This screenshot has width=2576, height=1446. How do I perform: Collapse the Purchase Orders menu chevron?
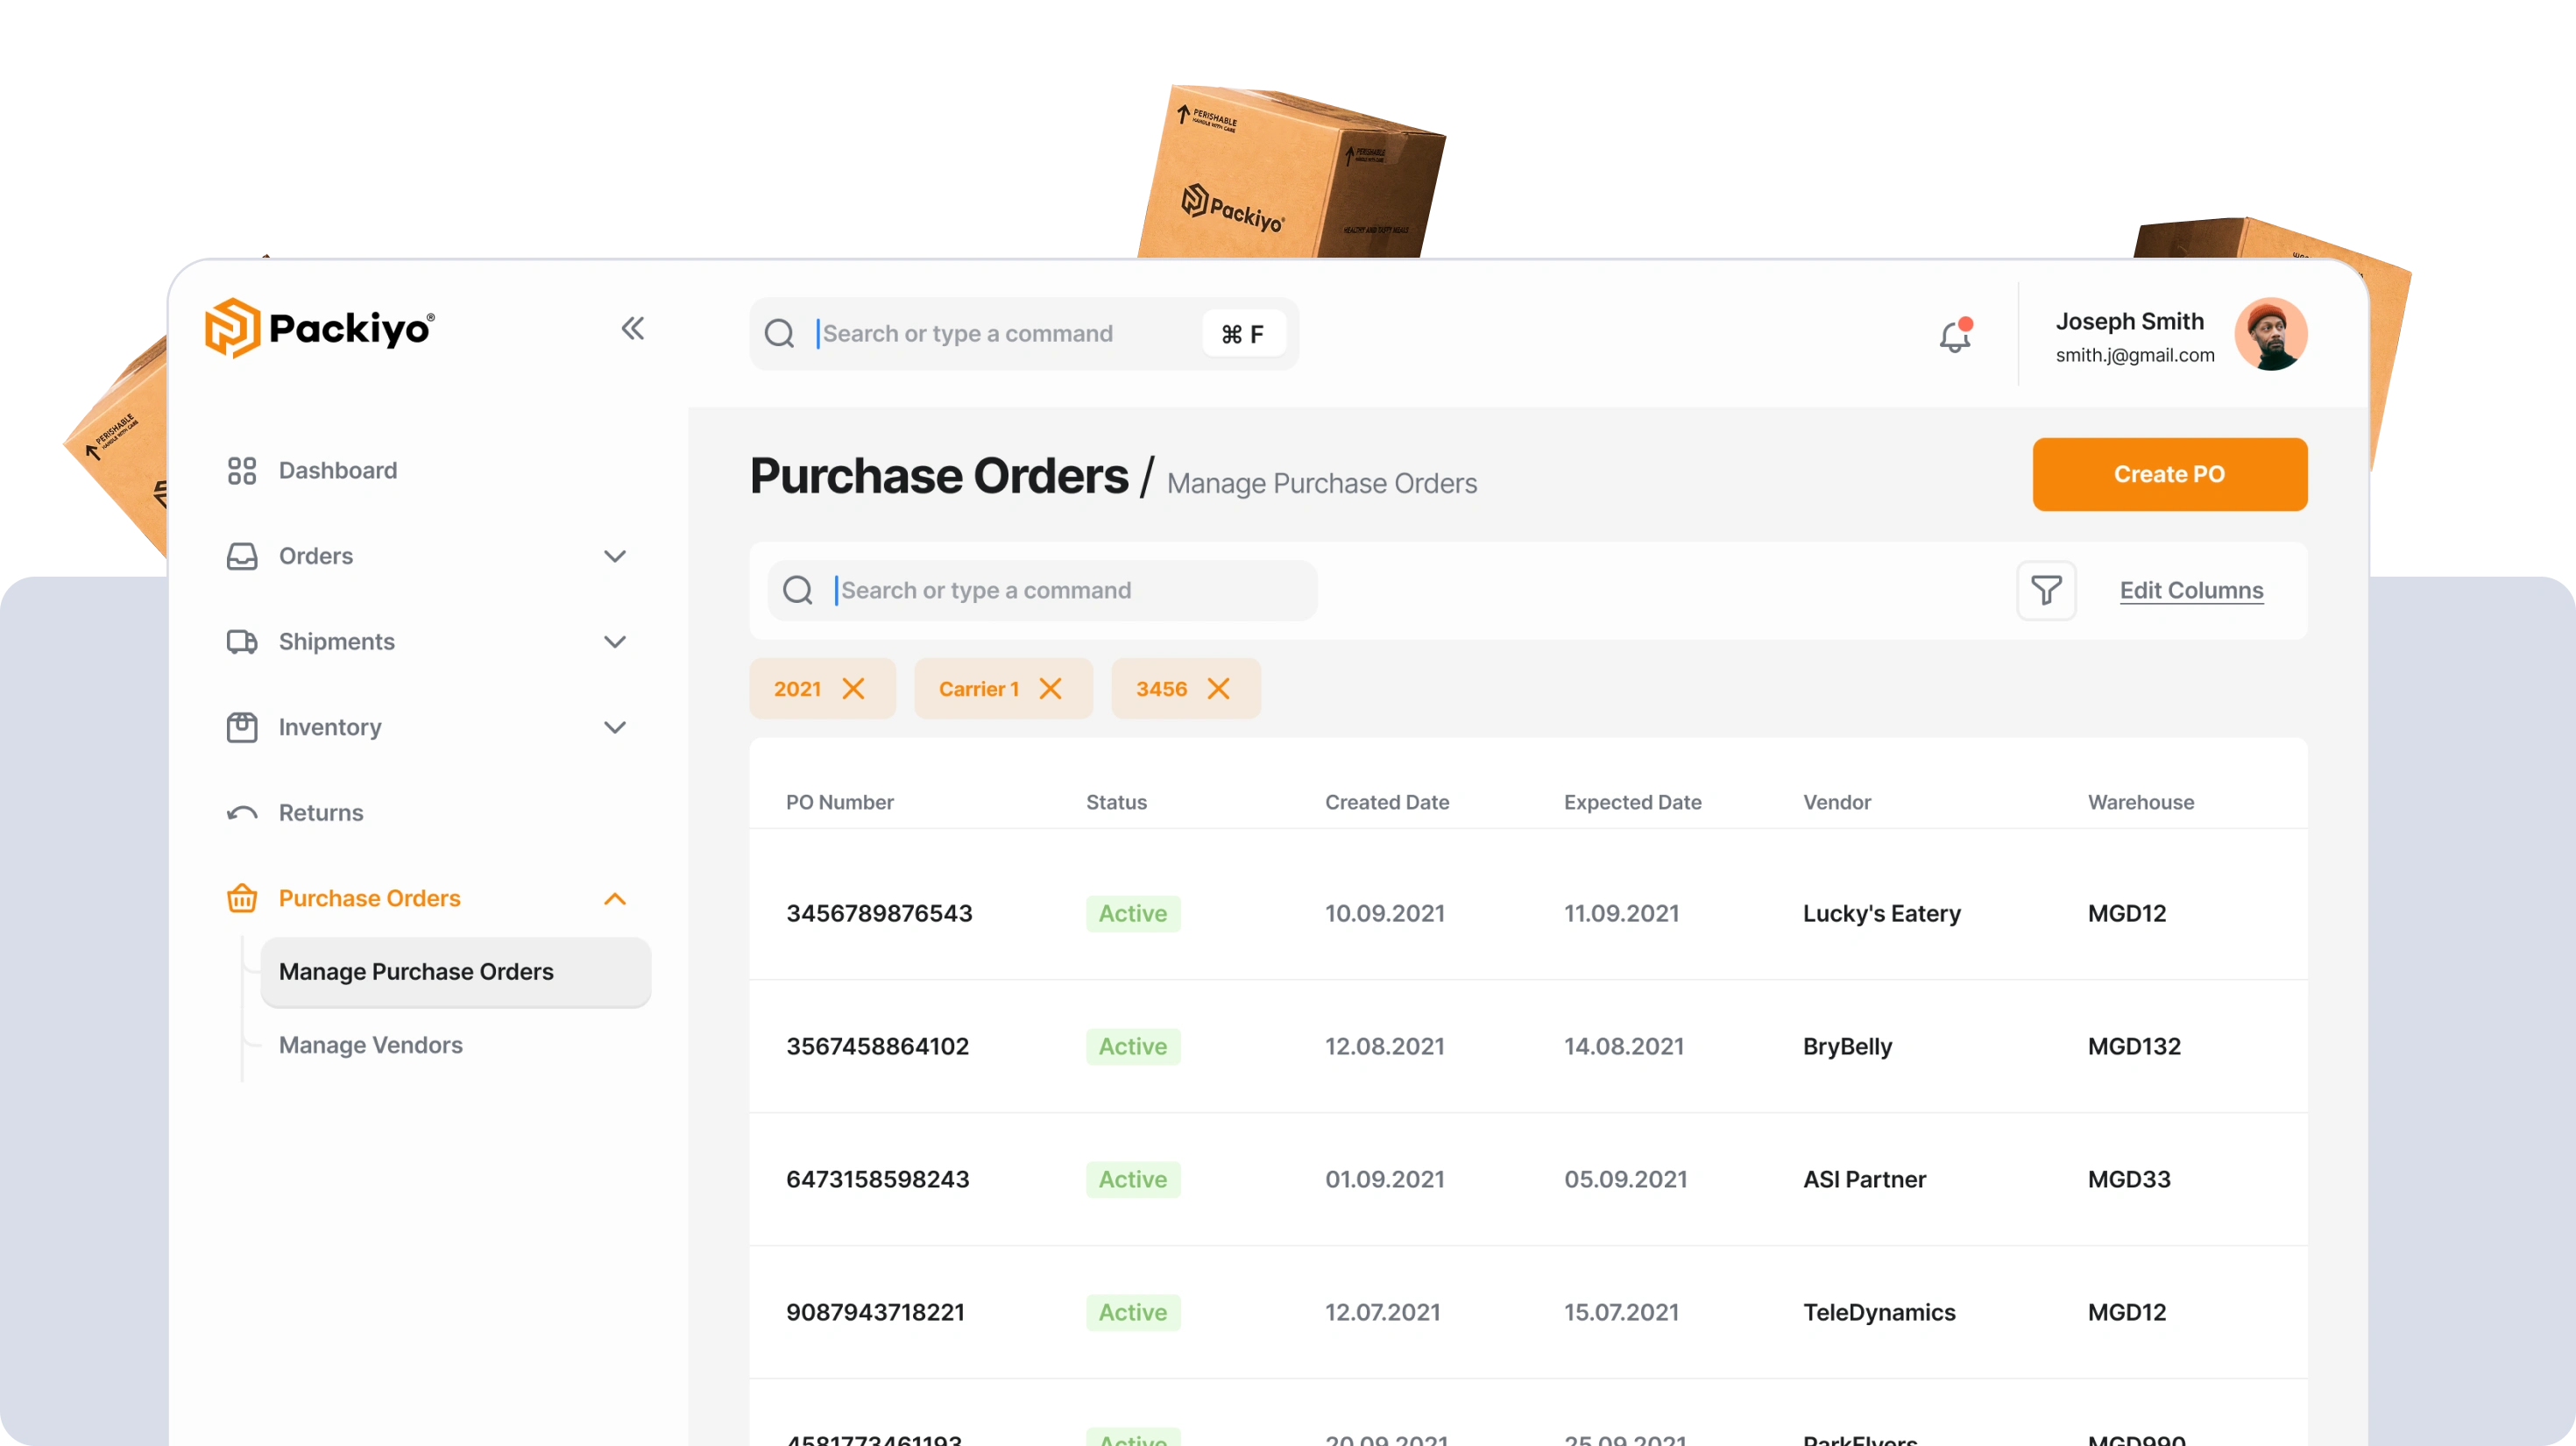[615, 898]
